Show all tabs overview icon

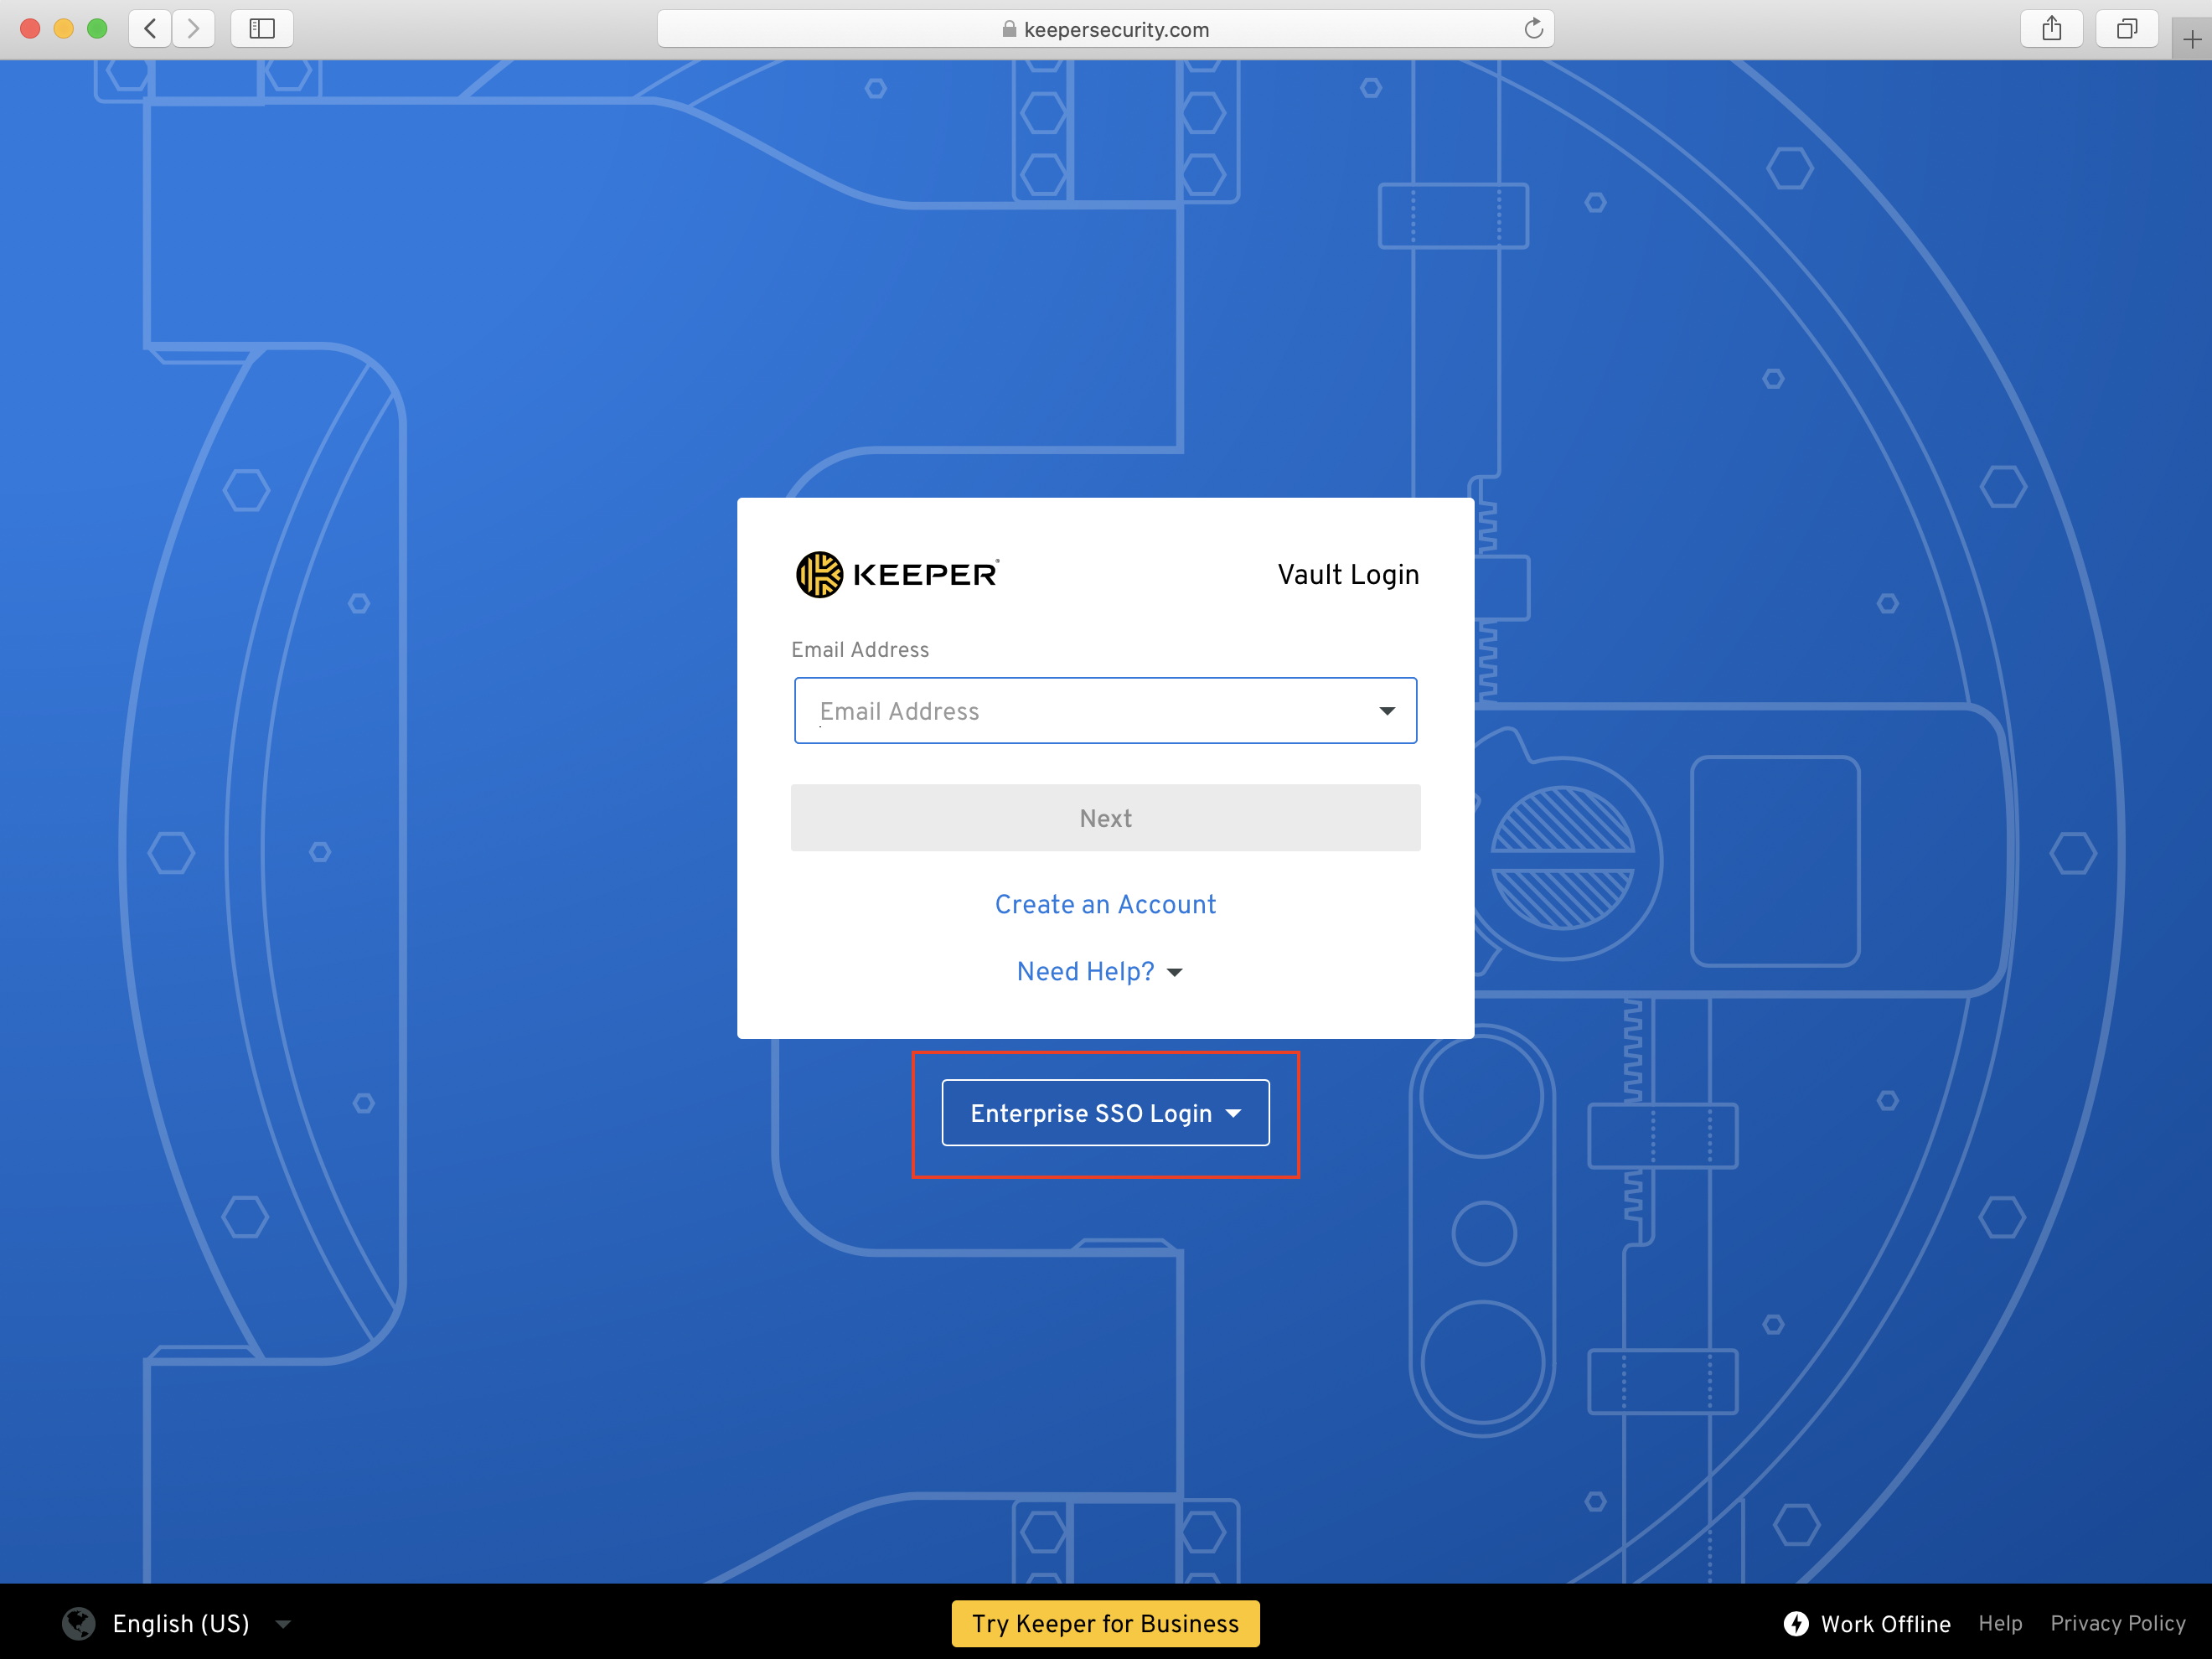(2127, 28)
